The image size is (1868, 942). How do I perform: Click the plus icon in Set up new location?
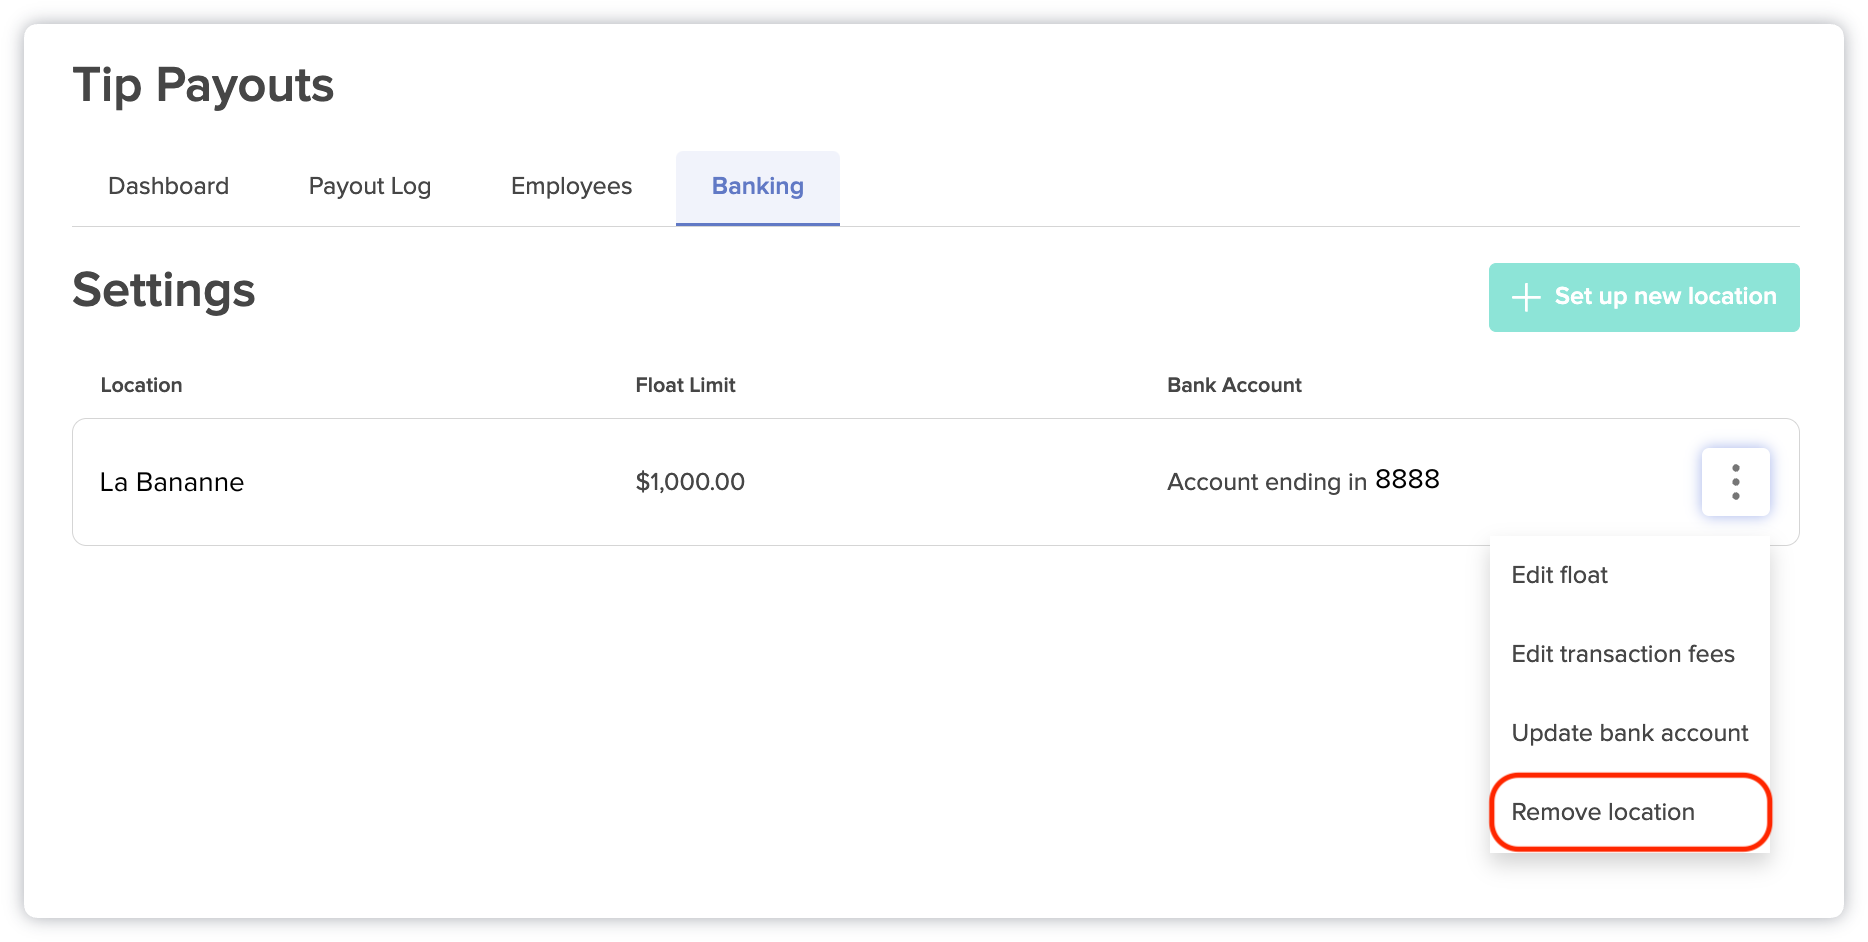[x=1524, y=297]
